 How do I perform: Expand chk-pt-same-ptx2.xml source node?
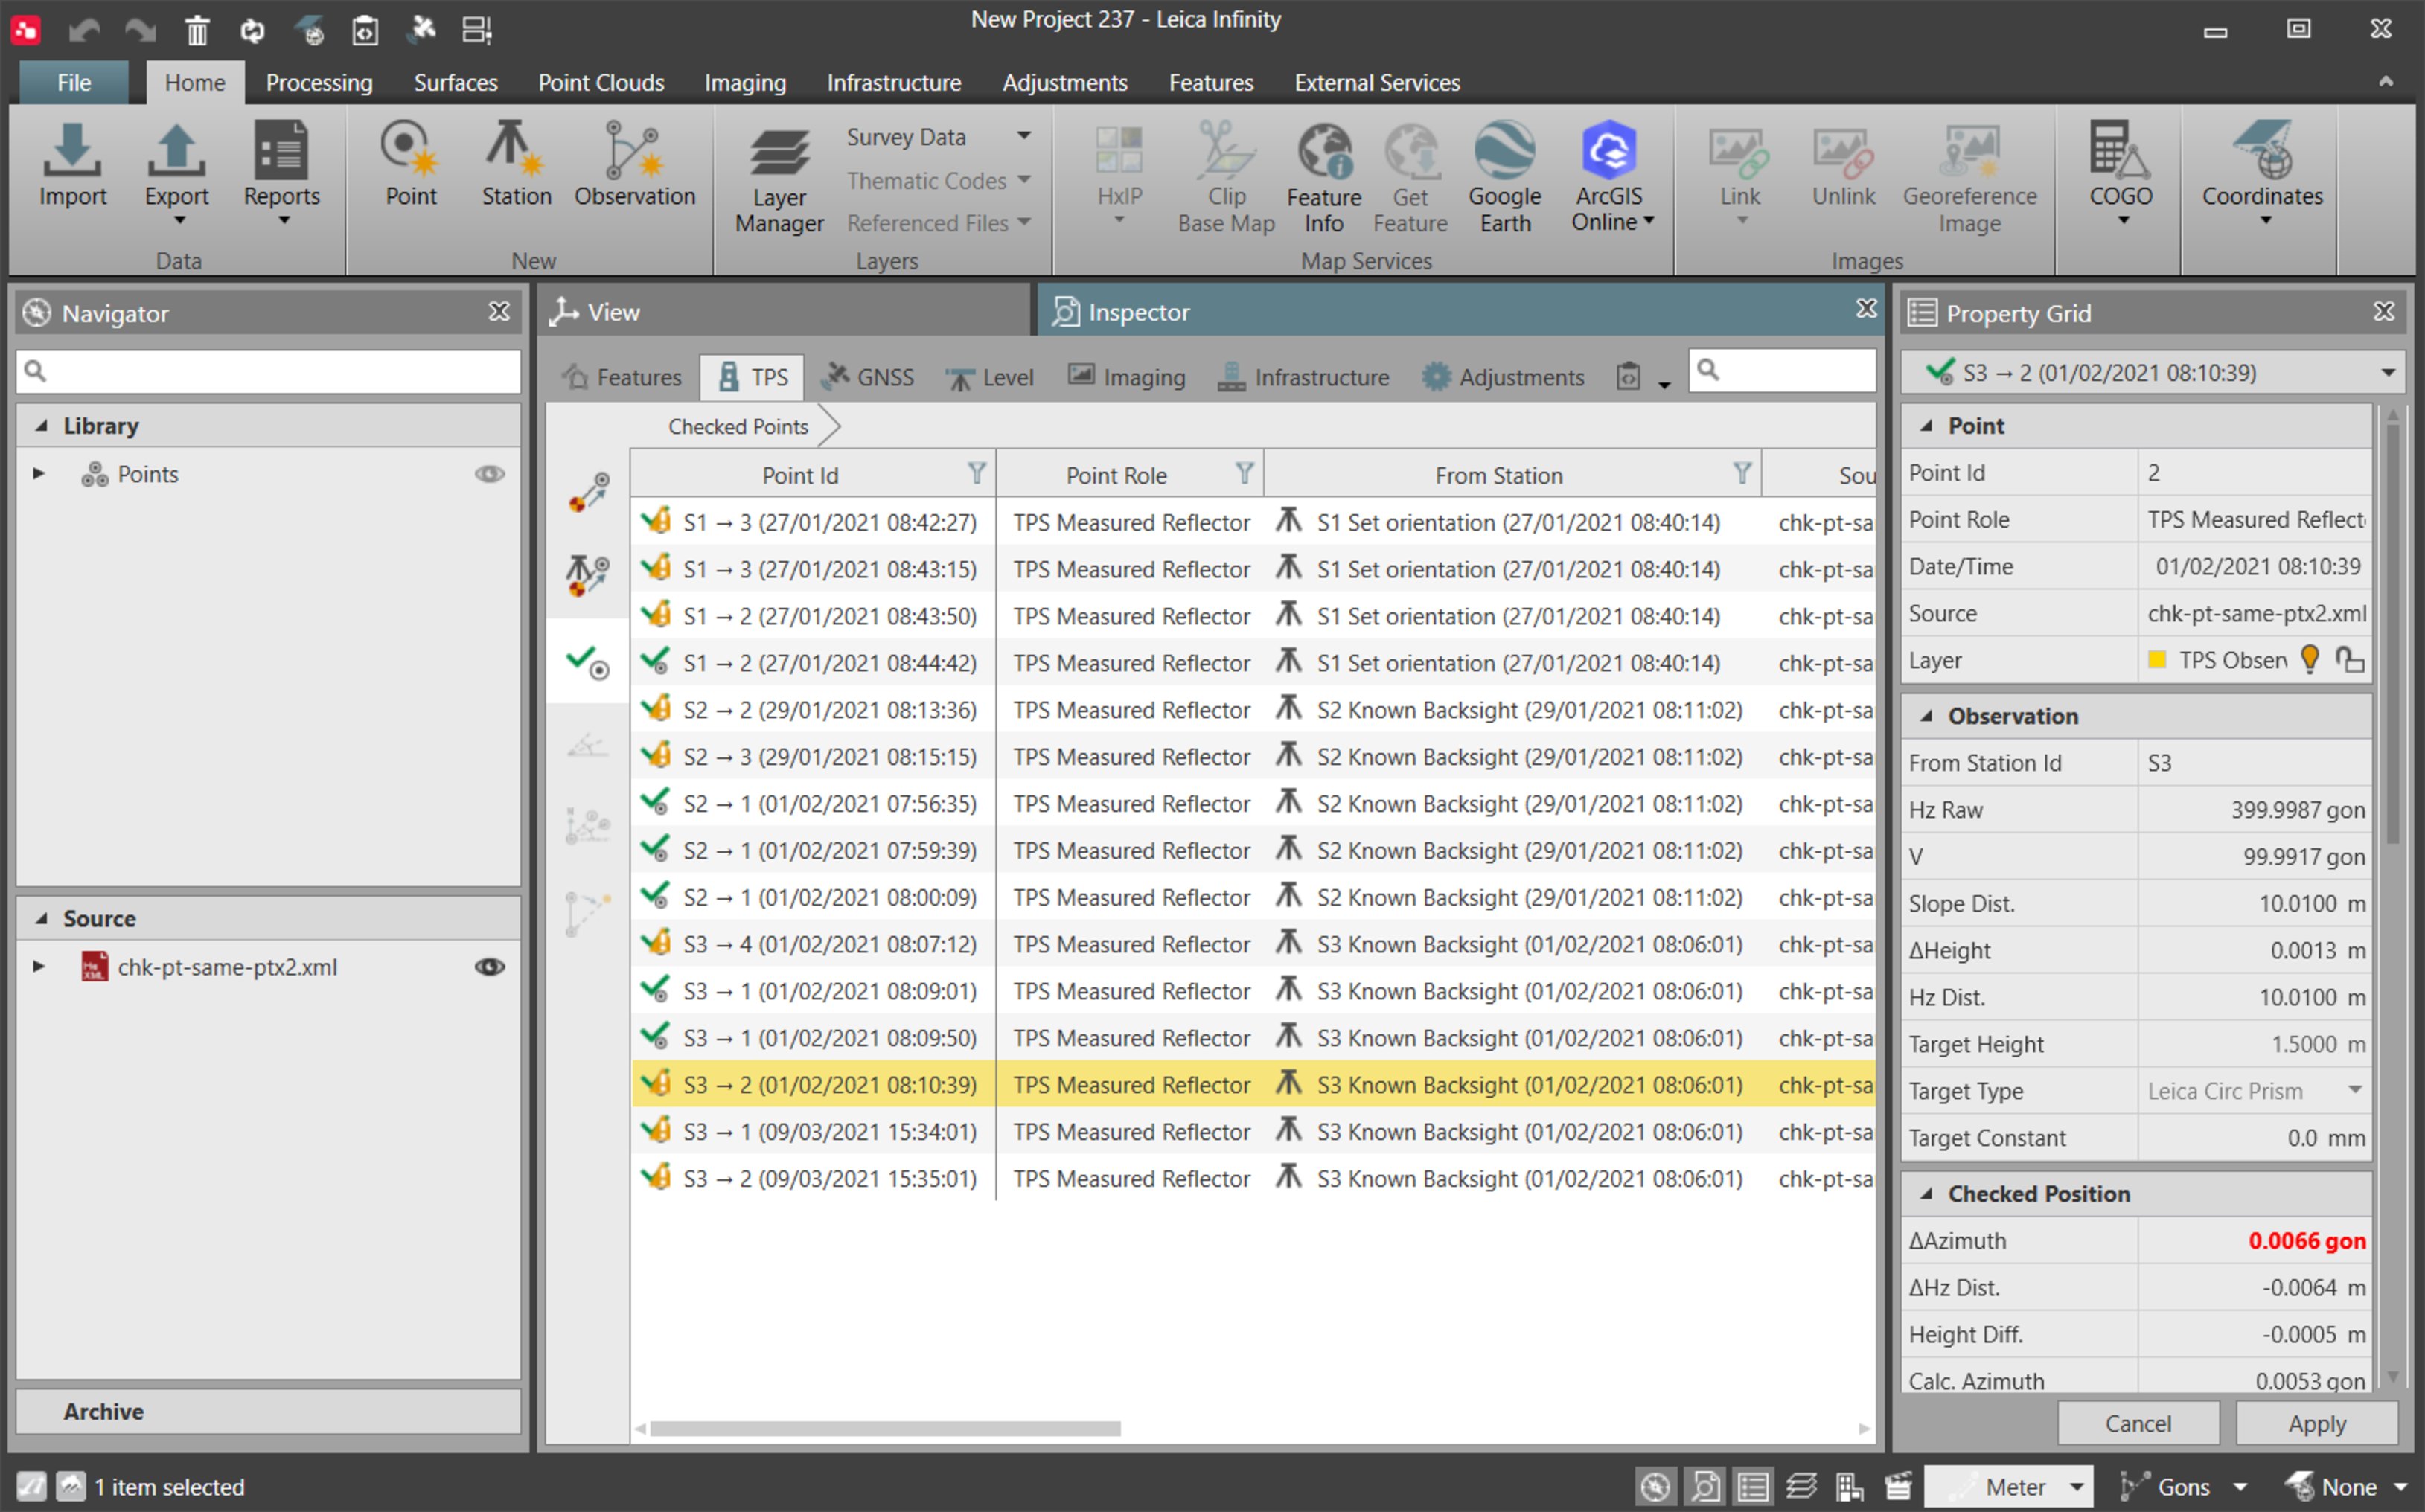point(38,966)
